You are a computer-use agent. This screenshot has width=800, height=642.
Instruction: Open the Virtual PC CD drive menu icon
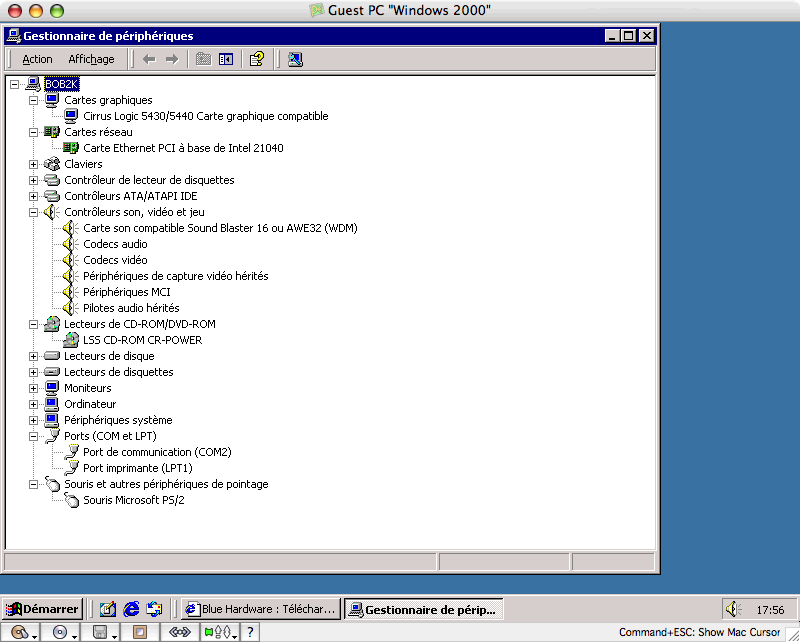(62, 632)
